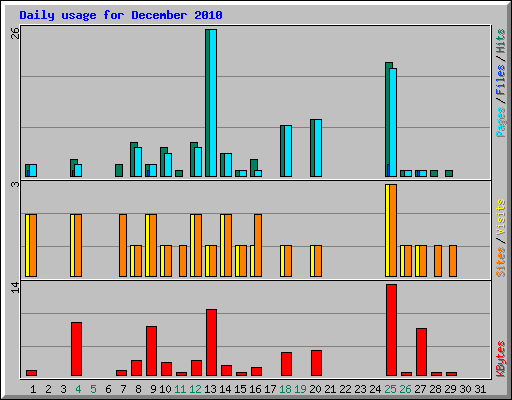The image size is (512, 400).
Task: Click the 'Daily usage for December 2010' title
Action: tap(121, 15)
